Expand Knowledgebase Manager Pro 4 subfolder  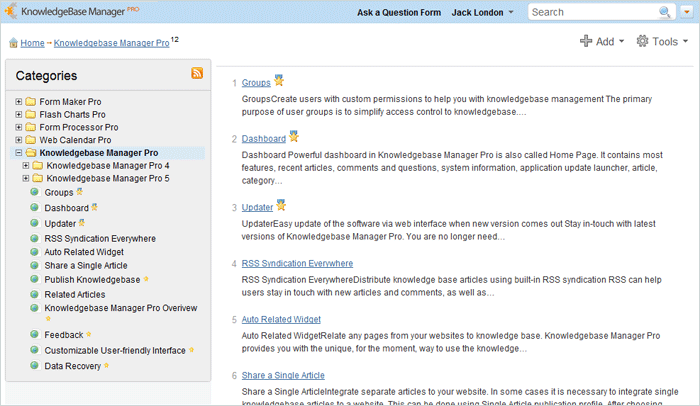pos(26,166)
